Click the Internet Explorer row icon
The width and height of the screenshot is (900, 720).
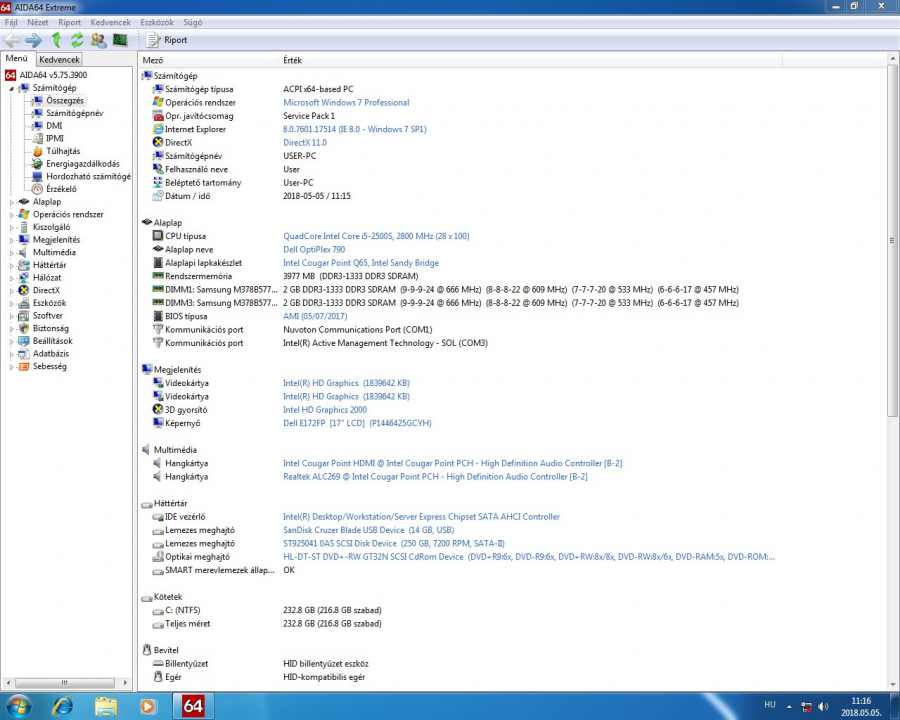click(158, 129)
